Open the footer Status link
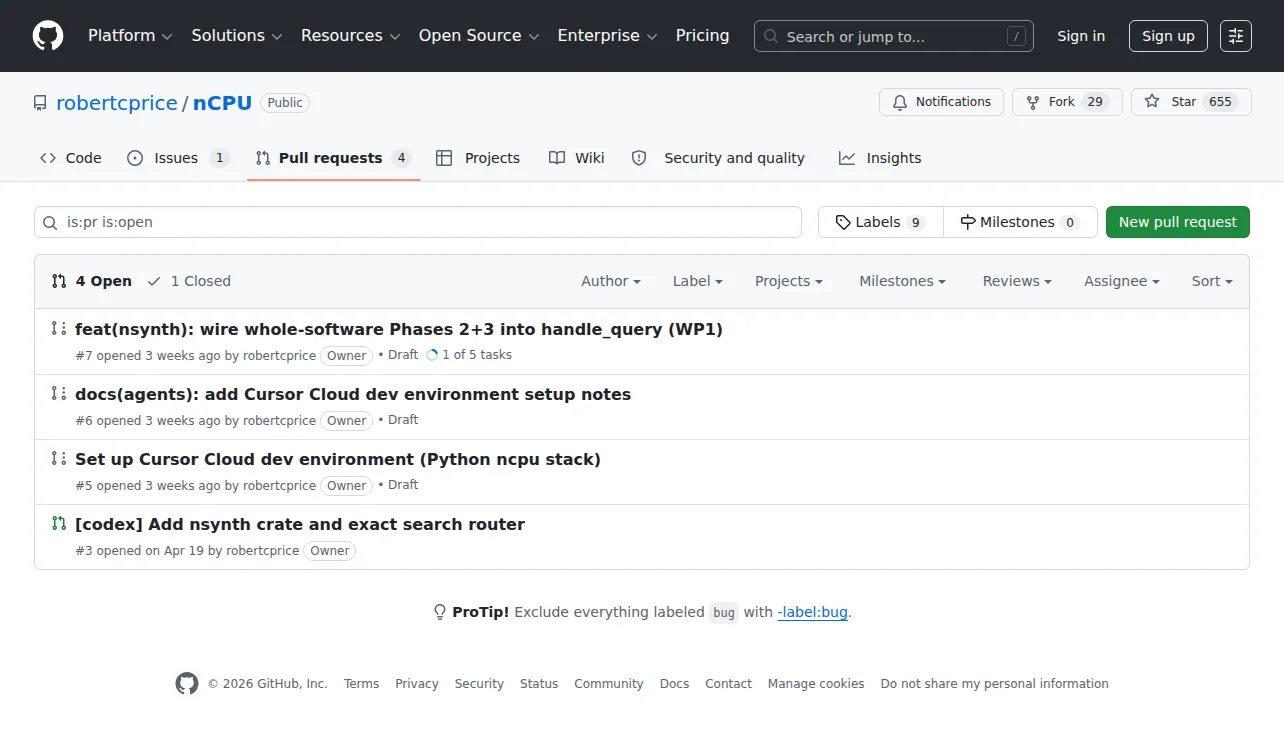The width and height of the screenshot is (1284, 737). [539, 684]
